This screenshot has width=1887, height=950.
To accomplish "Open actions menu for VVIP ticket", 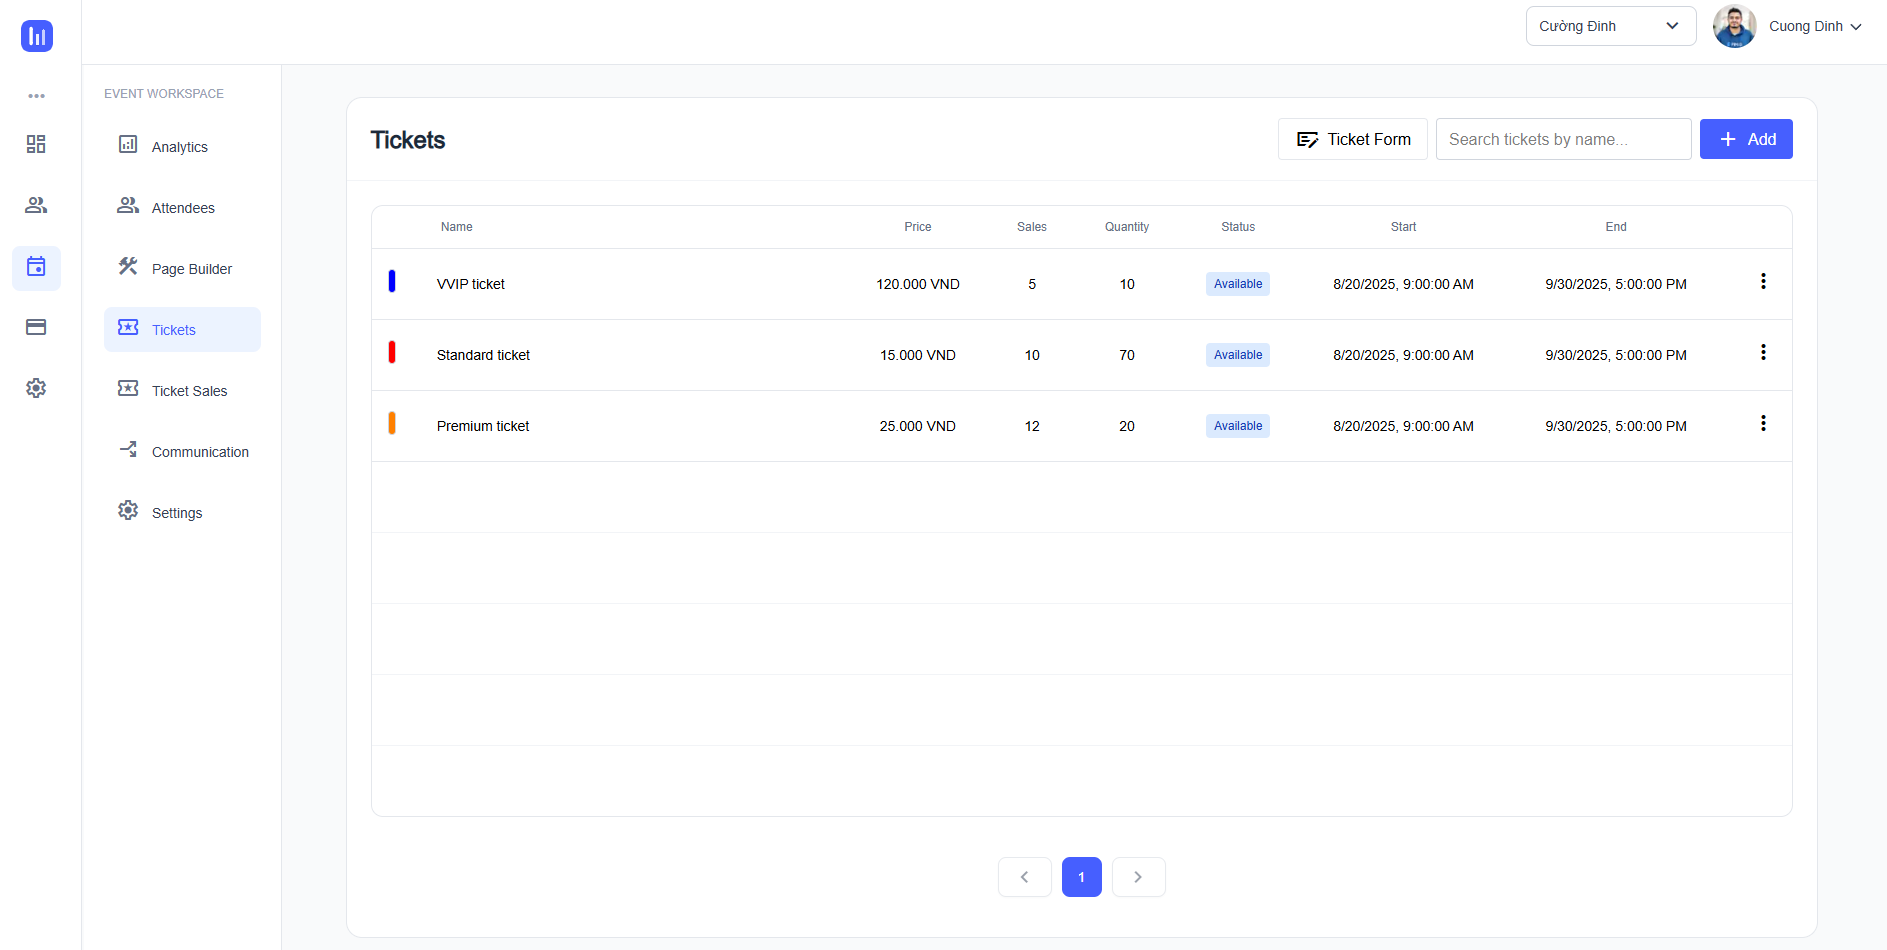I will (1763, 282).
